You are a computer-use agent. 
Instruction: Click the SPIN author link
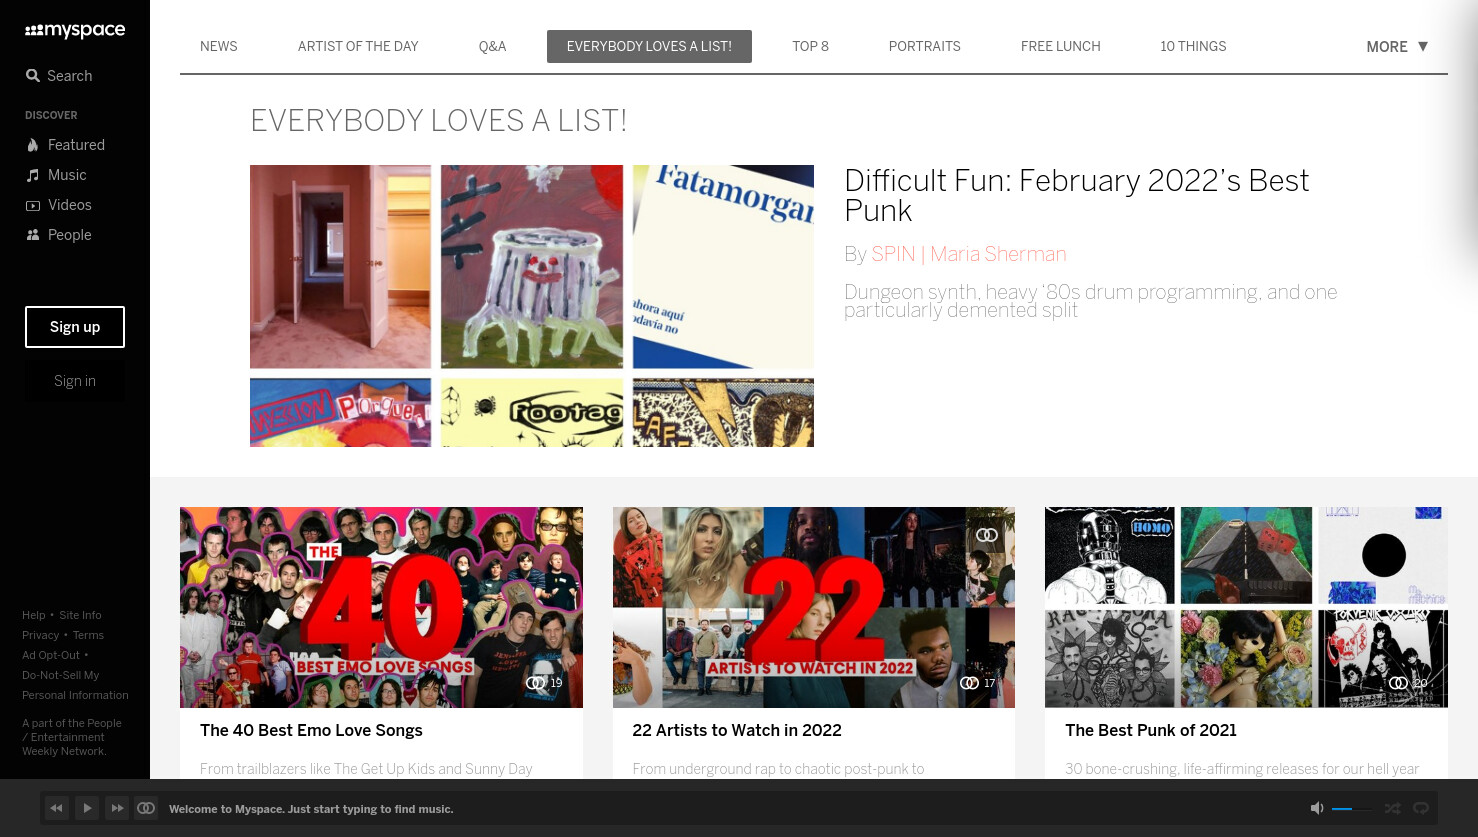(x=893, y=254)
